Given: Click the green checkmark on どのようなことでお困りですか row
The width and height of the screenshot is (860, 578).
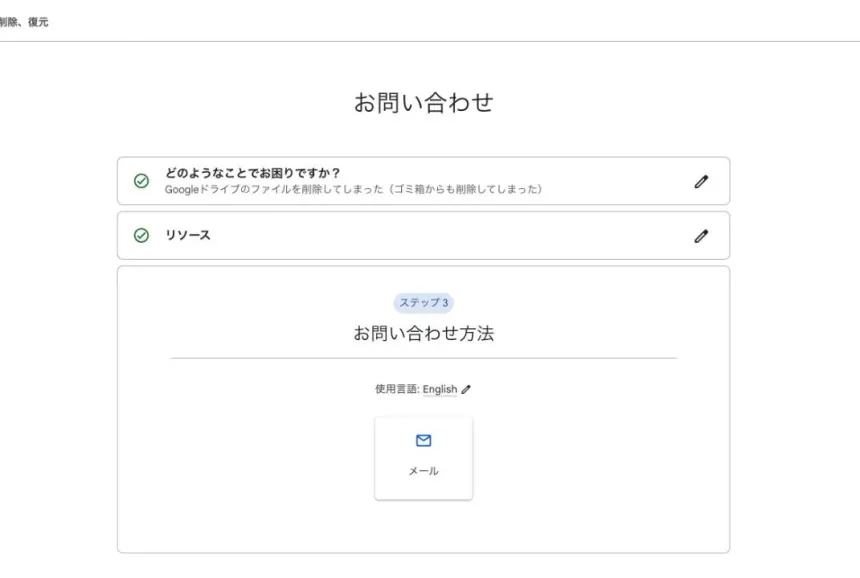Looking at the screenshot, I should tap(142, 181).
